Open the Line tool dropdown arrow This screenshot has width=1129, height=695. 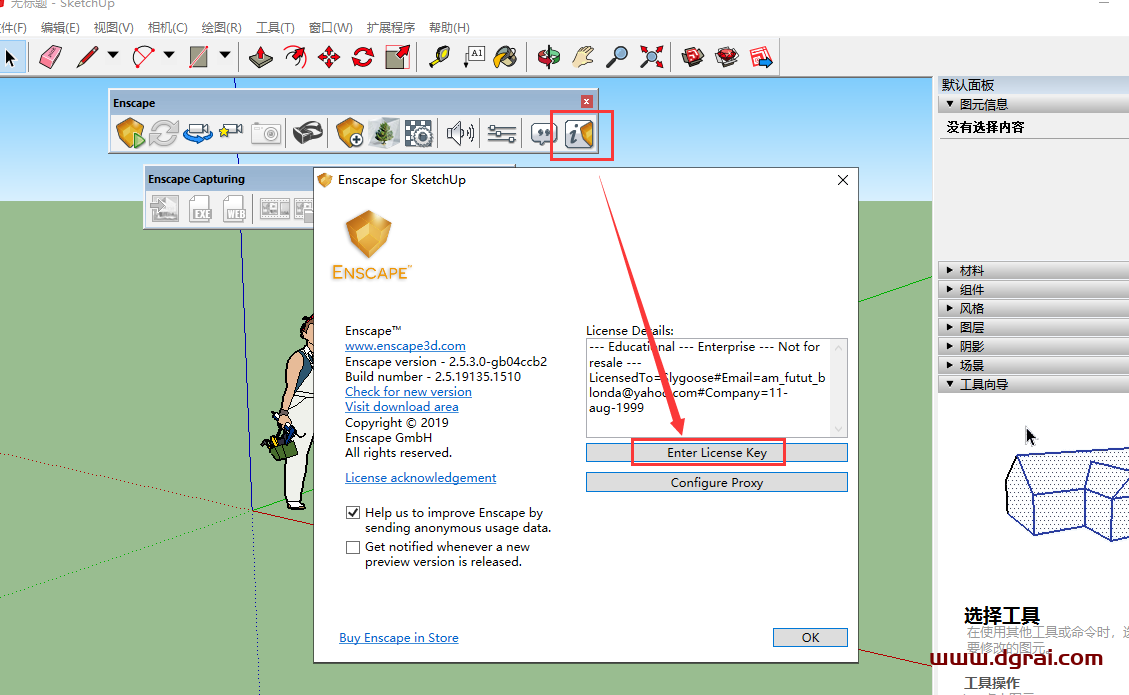point(113,55)
